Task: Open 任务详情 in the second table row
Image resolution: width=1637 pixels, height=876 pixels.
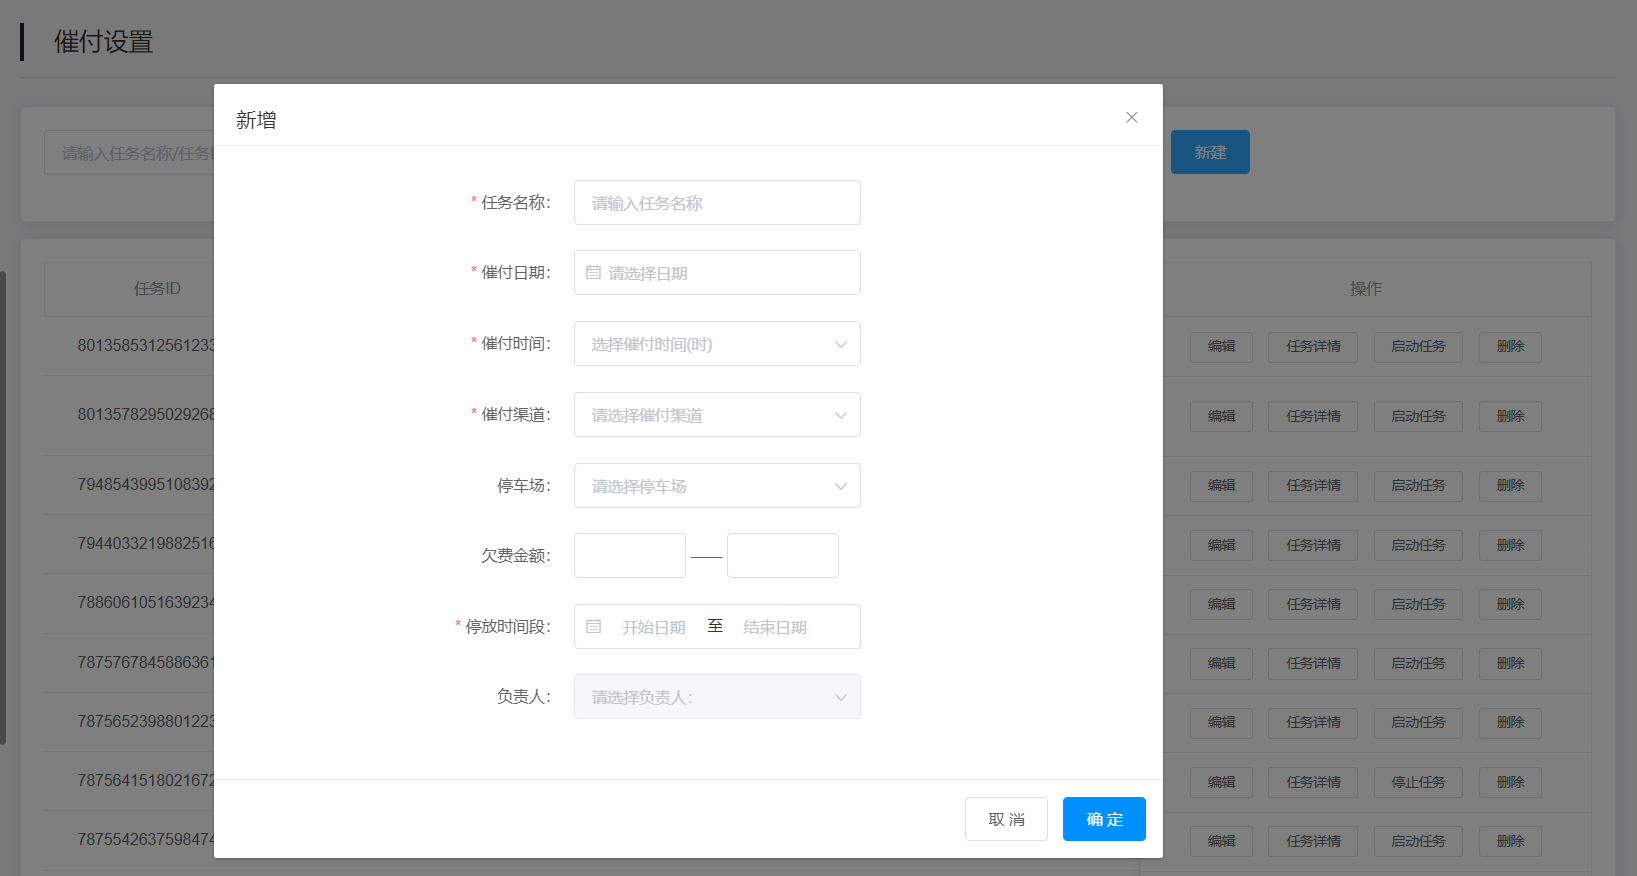Action: pyautogui.click(x=1313, y=416)
